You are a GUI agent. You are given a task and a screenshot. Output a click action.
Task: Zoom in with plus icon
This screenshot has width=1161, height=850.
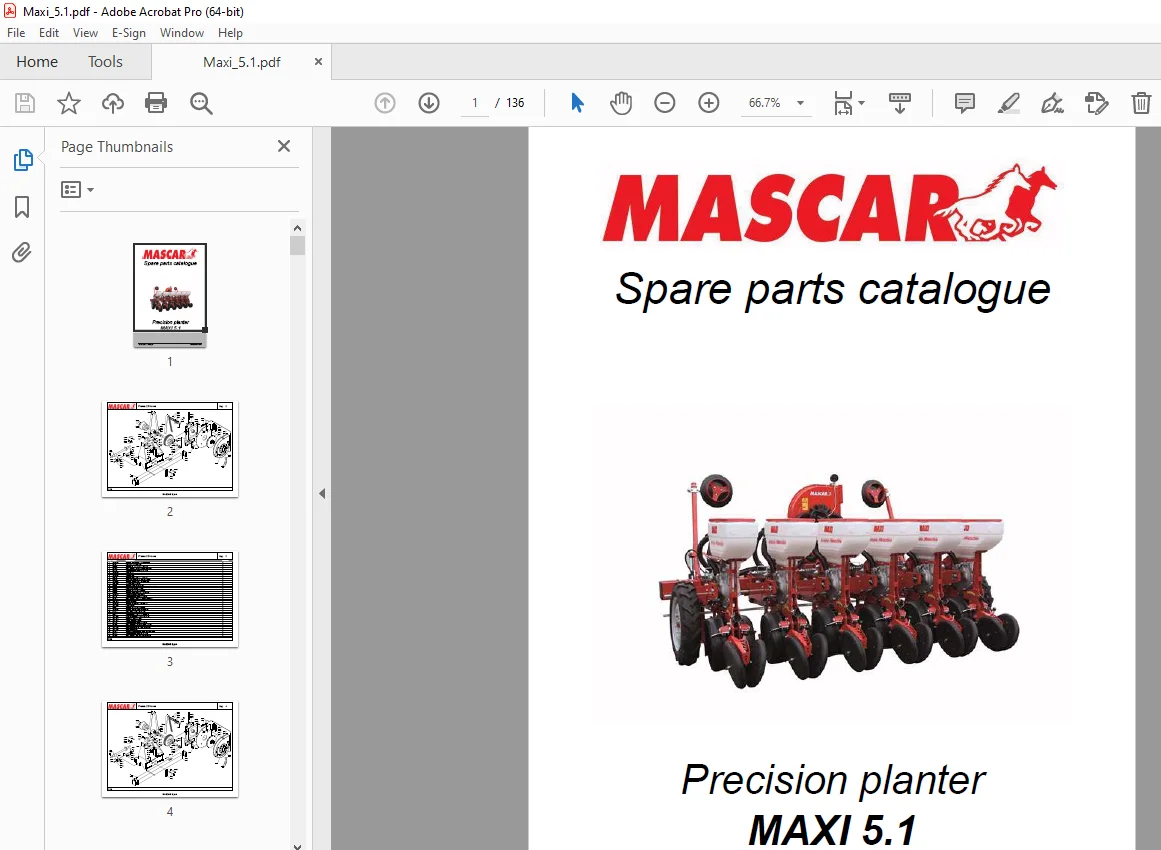[x=709, y=103]
